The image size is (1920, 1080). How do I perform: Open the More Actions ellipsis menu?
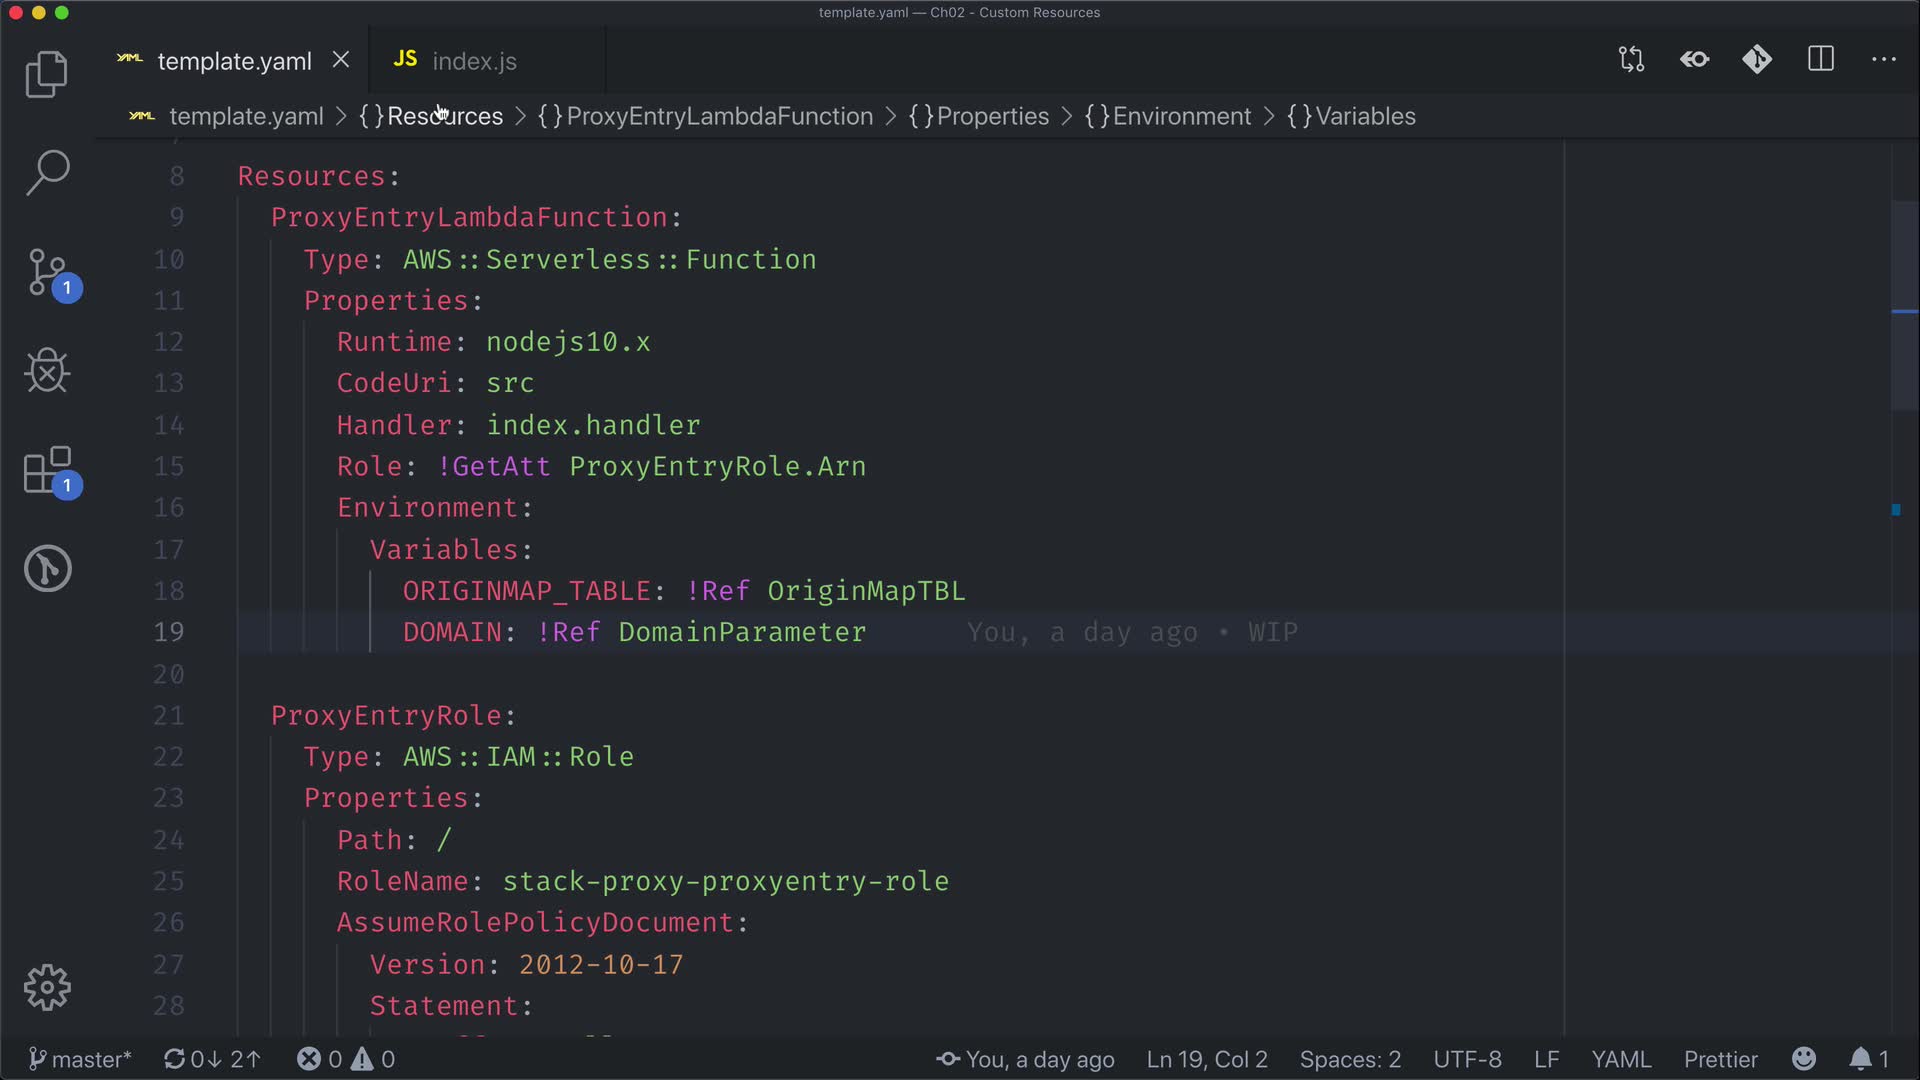[x=1883, y=60]
